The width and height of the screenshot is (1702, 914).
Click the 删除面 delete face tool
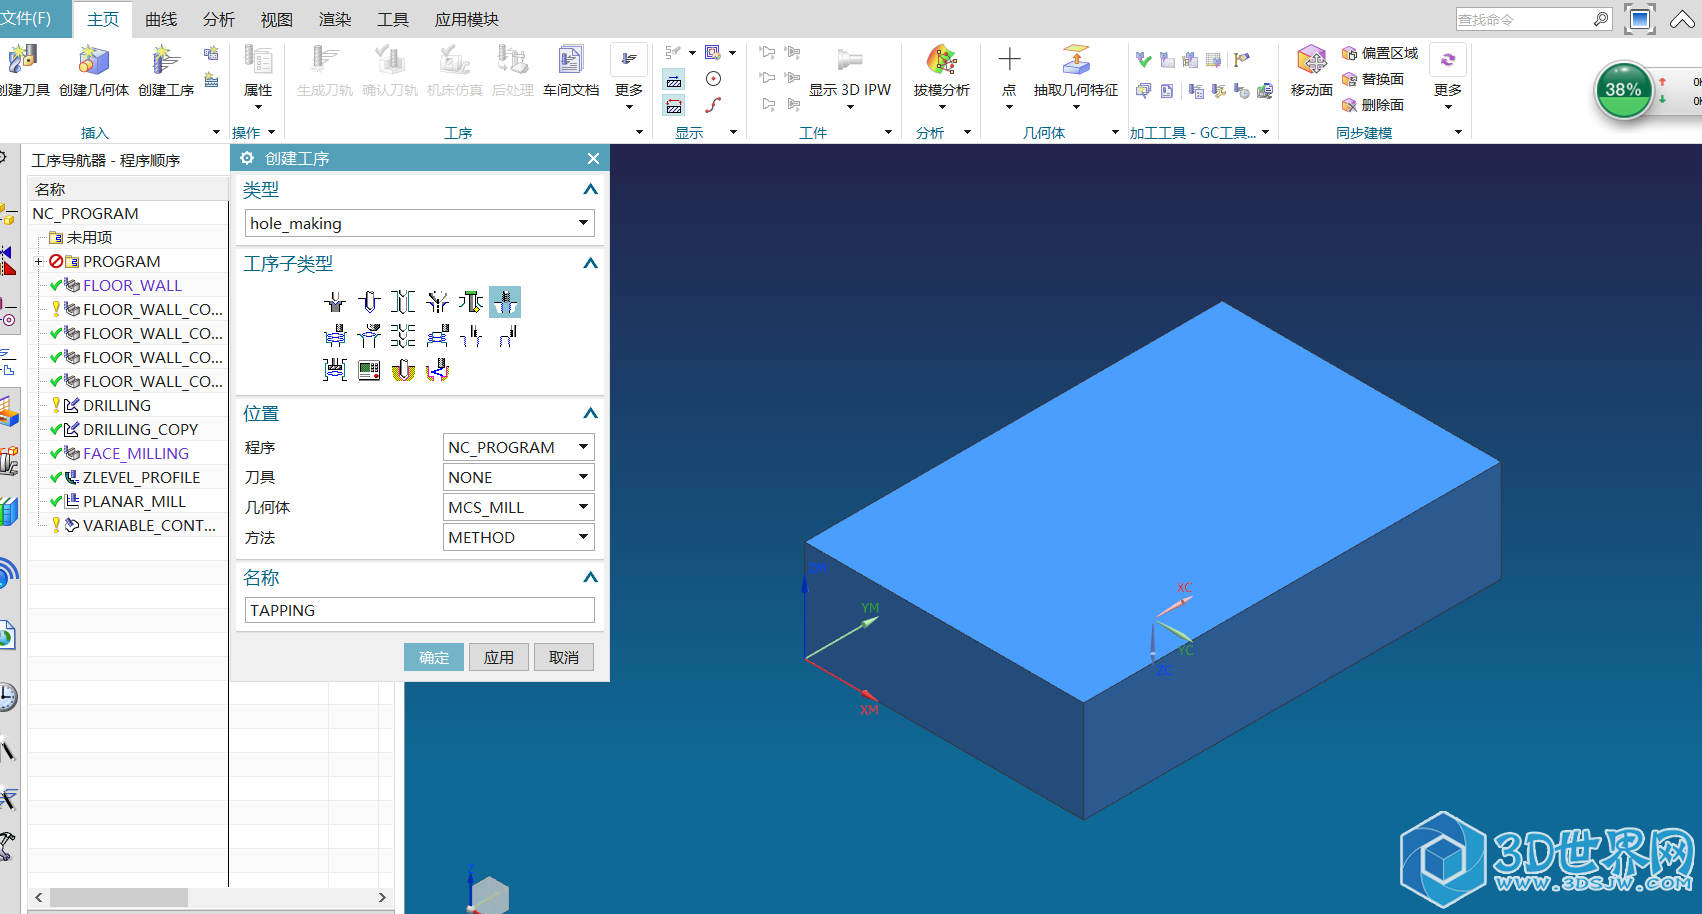pyautogui.click(x=1373, y=105)
